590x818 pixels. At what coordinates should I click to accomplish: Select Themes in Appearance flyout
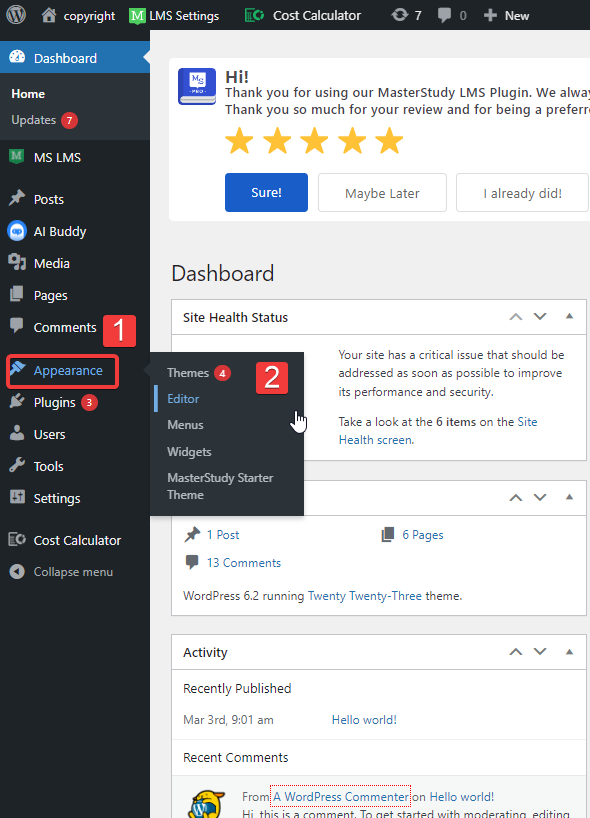pyautogui.click(x=188, y=373)
